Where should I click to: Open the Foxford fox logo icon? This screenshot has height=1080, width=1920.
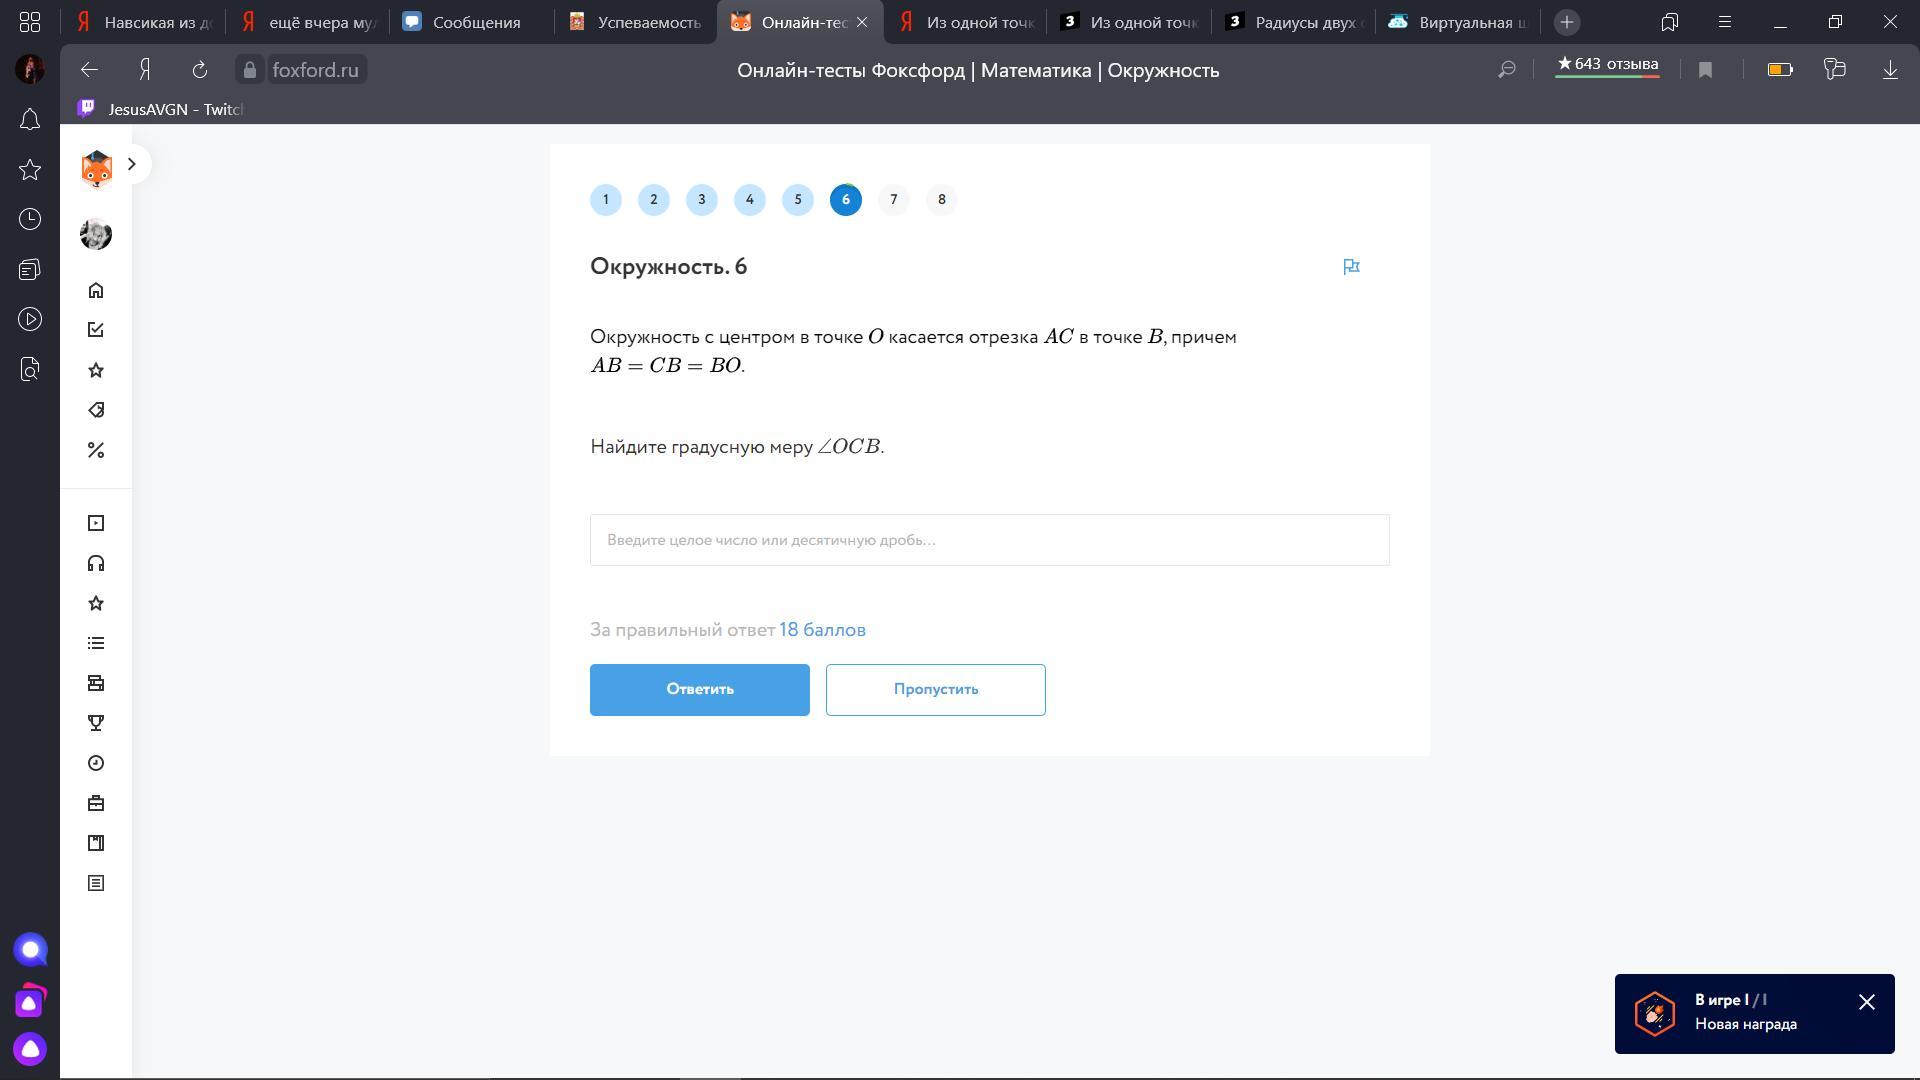[96, 168]
